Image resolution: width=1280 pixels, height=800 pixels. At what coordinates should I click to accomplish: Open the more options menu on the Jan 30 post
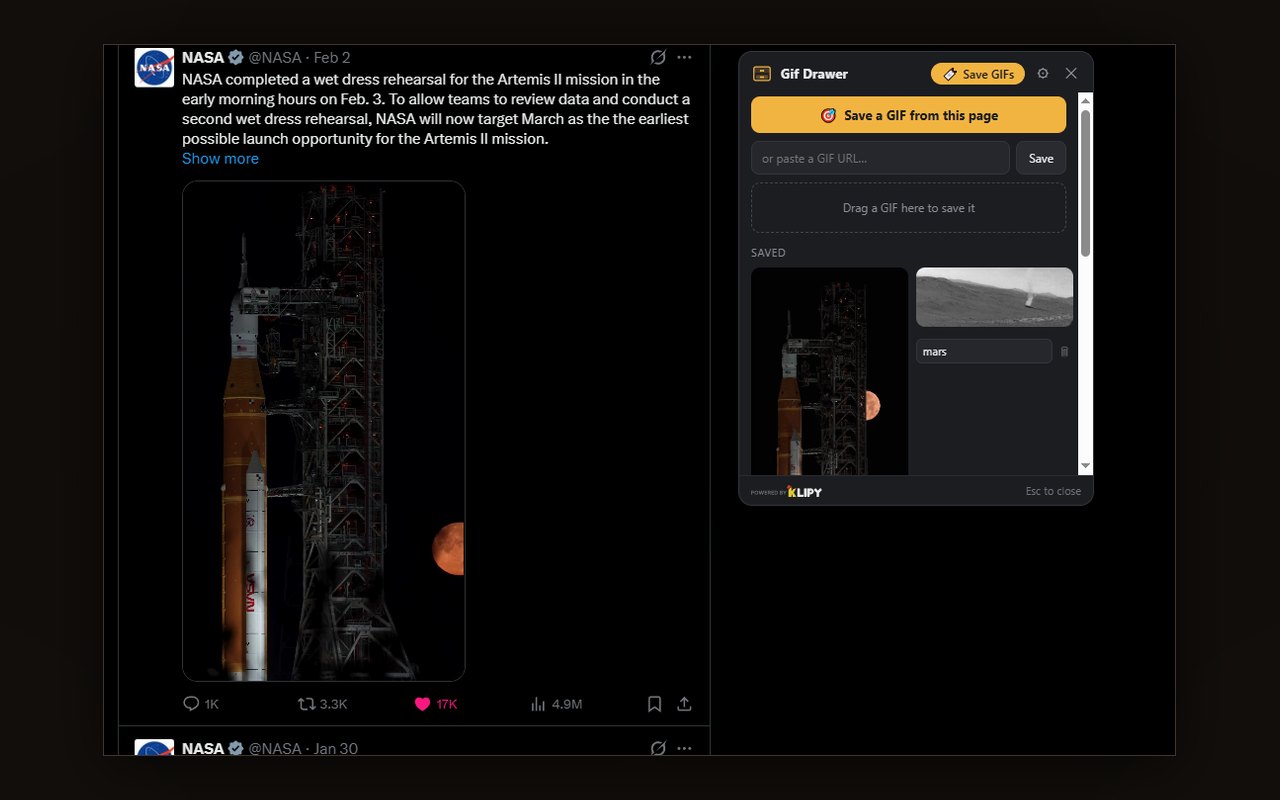684,748
